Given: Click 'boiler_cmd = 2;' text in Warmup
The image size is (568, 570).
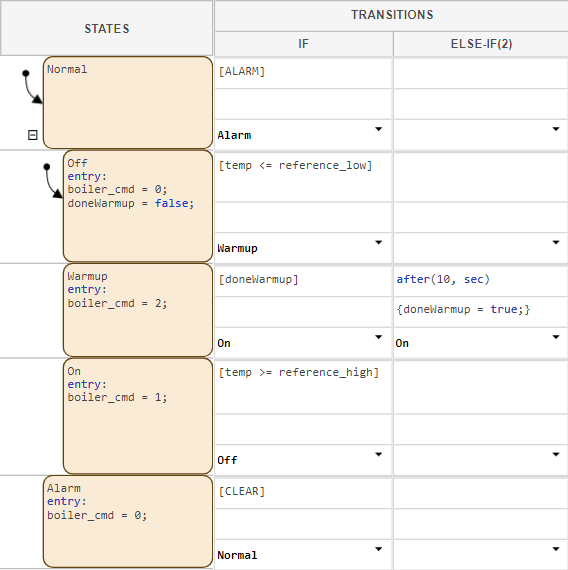Looking at the screenshot, I should (x=117, y=303).
